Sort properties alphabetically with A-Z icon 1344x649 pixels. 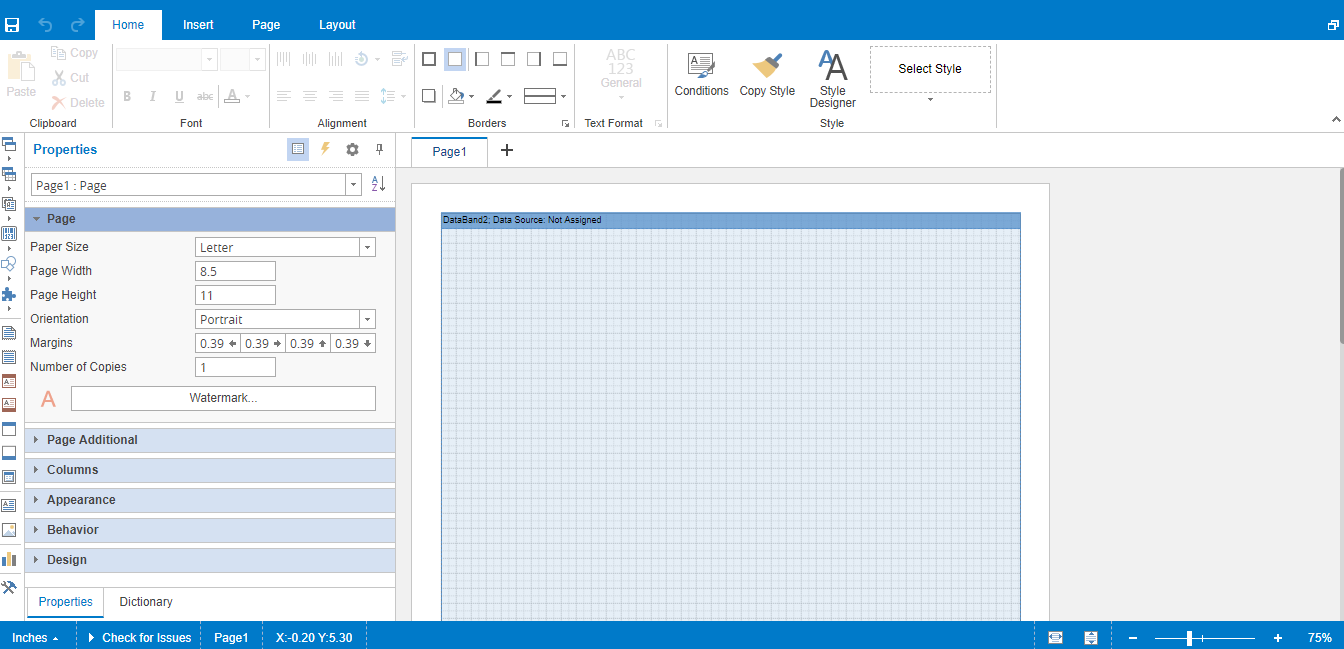[378, 184]
